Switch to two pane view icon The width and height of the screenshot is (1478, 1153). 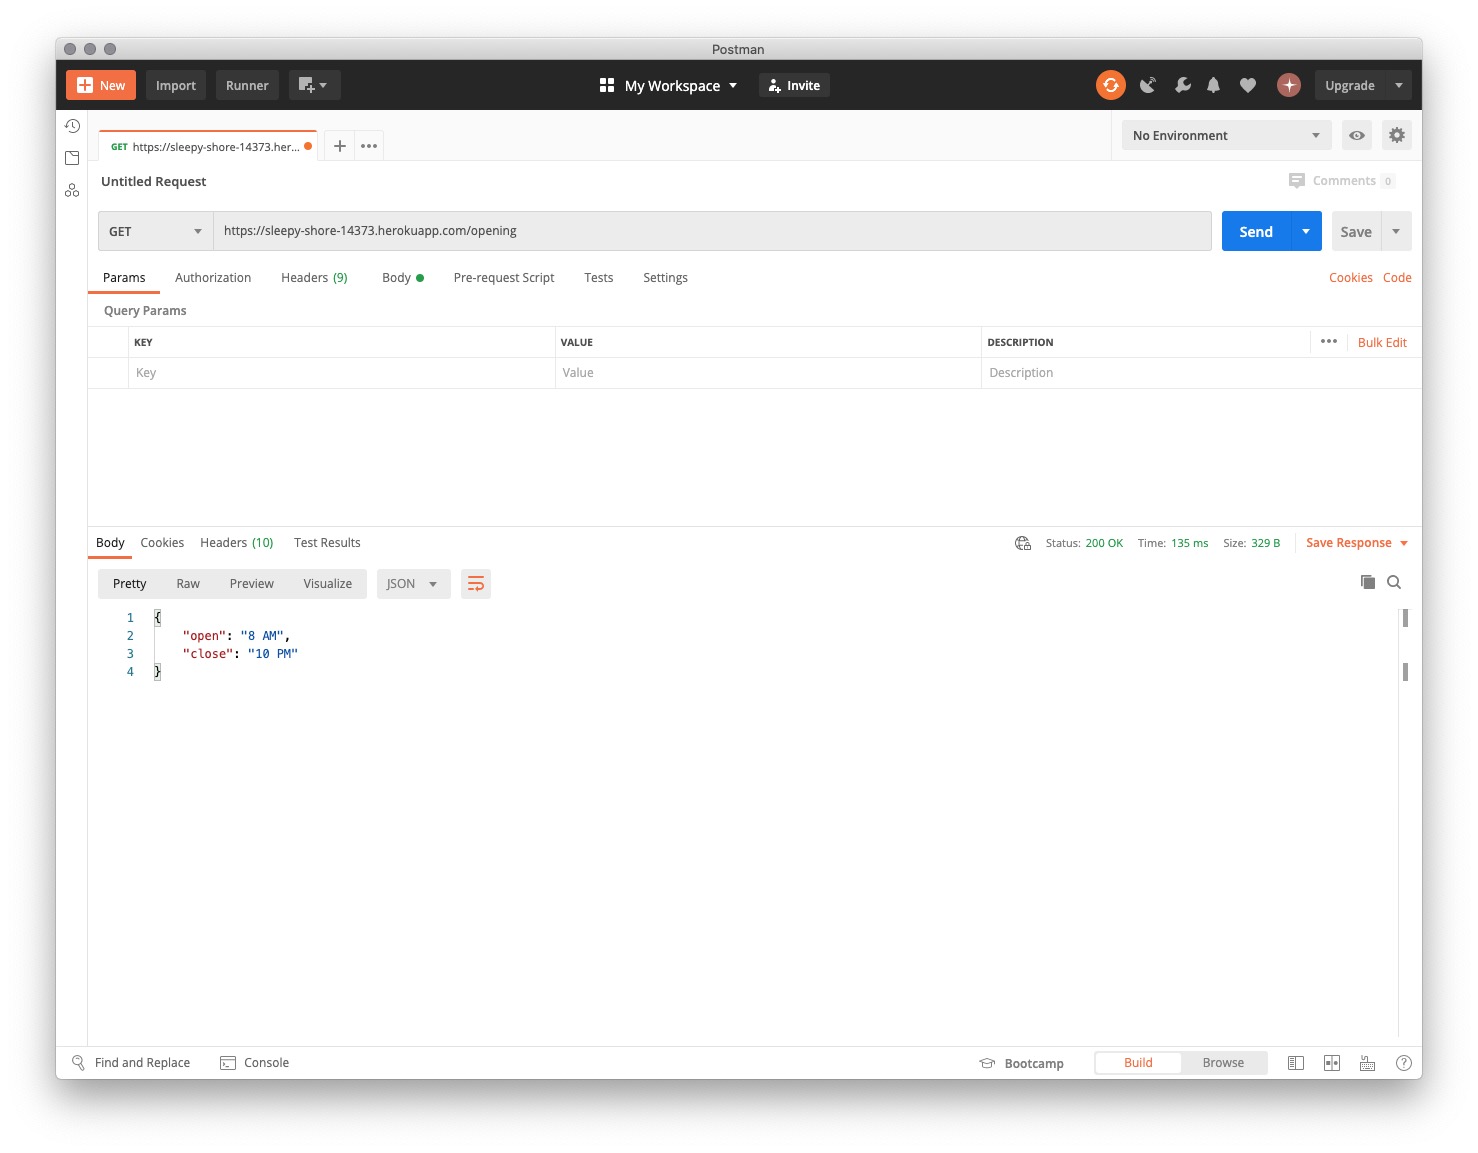pos(1331,1063)
